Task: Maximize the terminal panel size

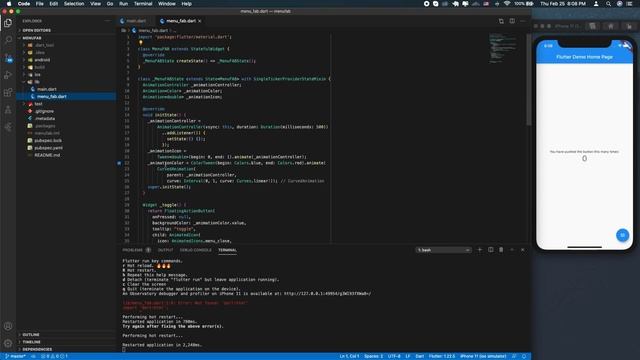Action: pyautogui.click(x=512, y=250)
